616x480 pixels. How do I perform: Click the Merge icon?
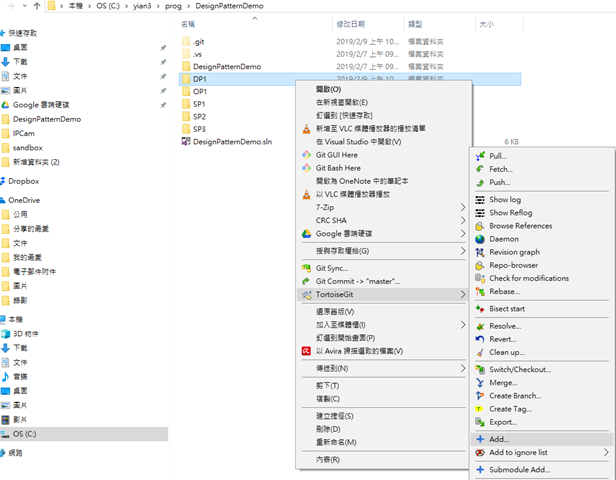(480, 383)
